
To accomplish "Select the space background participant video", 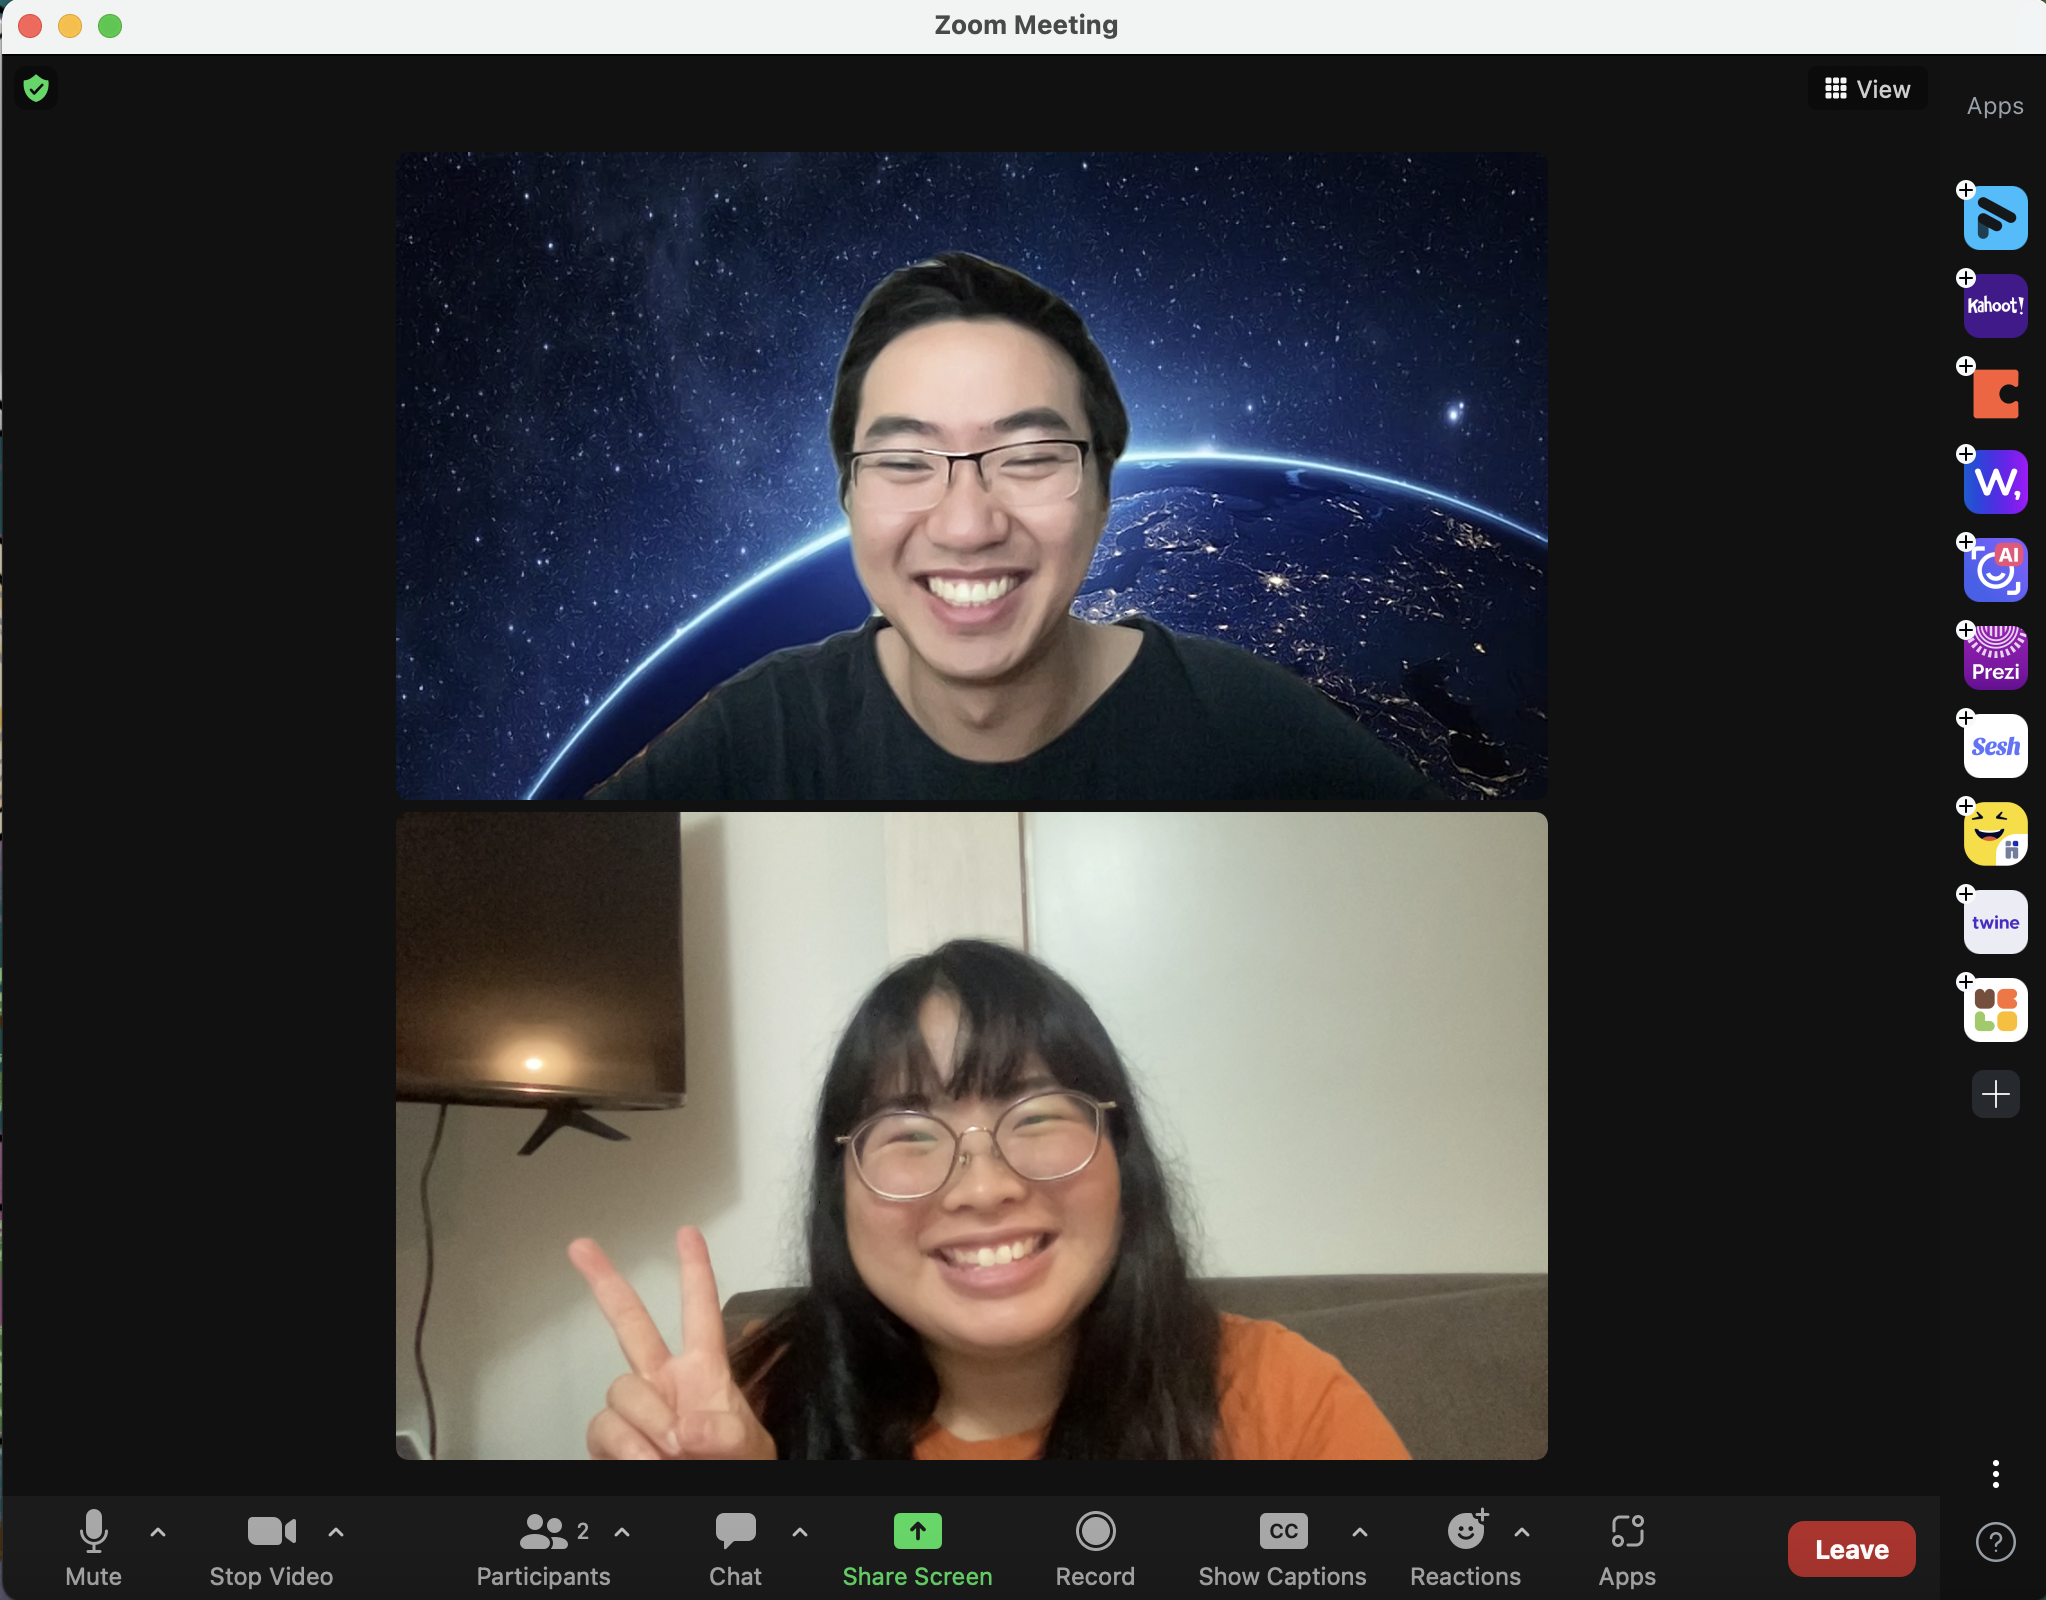I will (971, 475).
